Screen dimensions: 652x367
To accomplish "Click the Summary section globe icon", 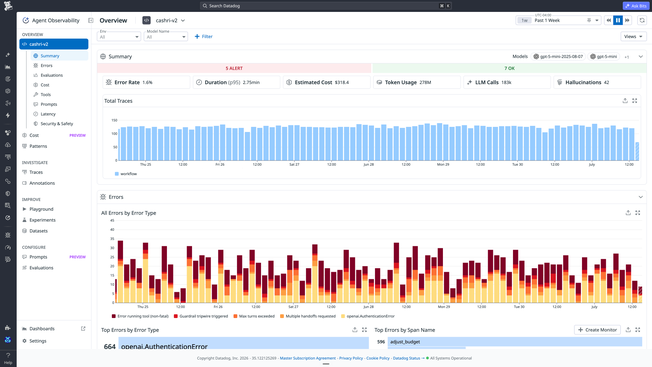I will point(103,57).
